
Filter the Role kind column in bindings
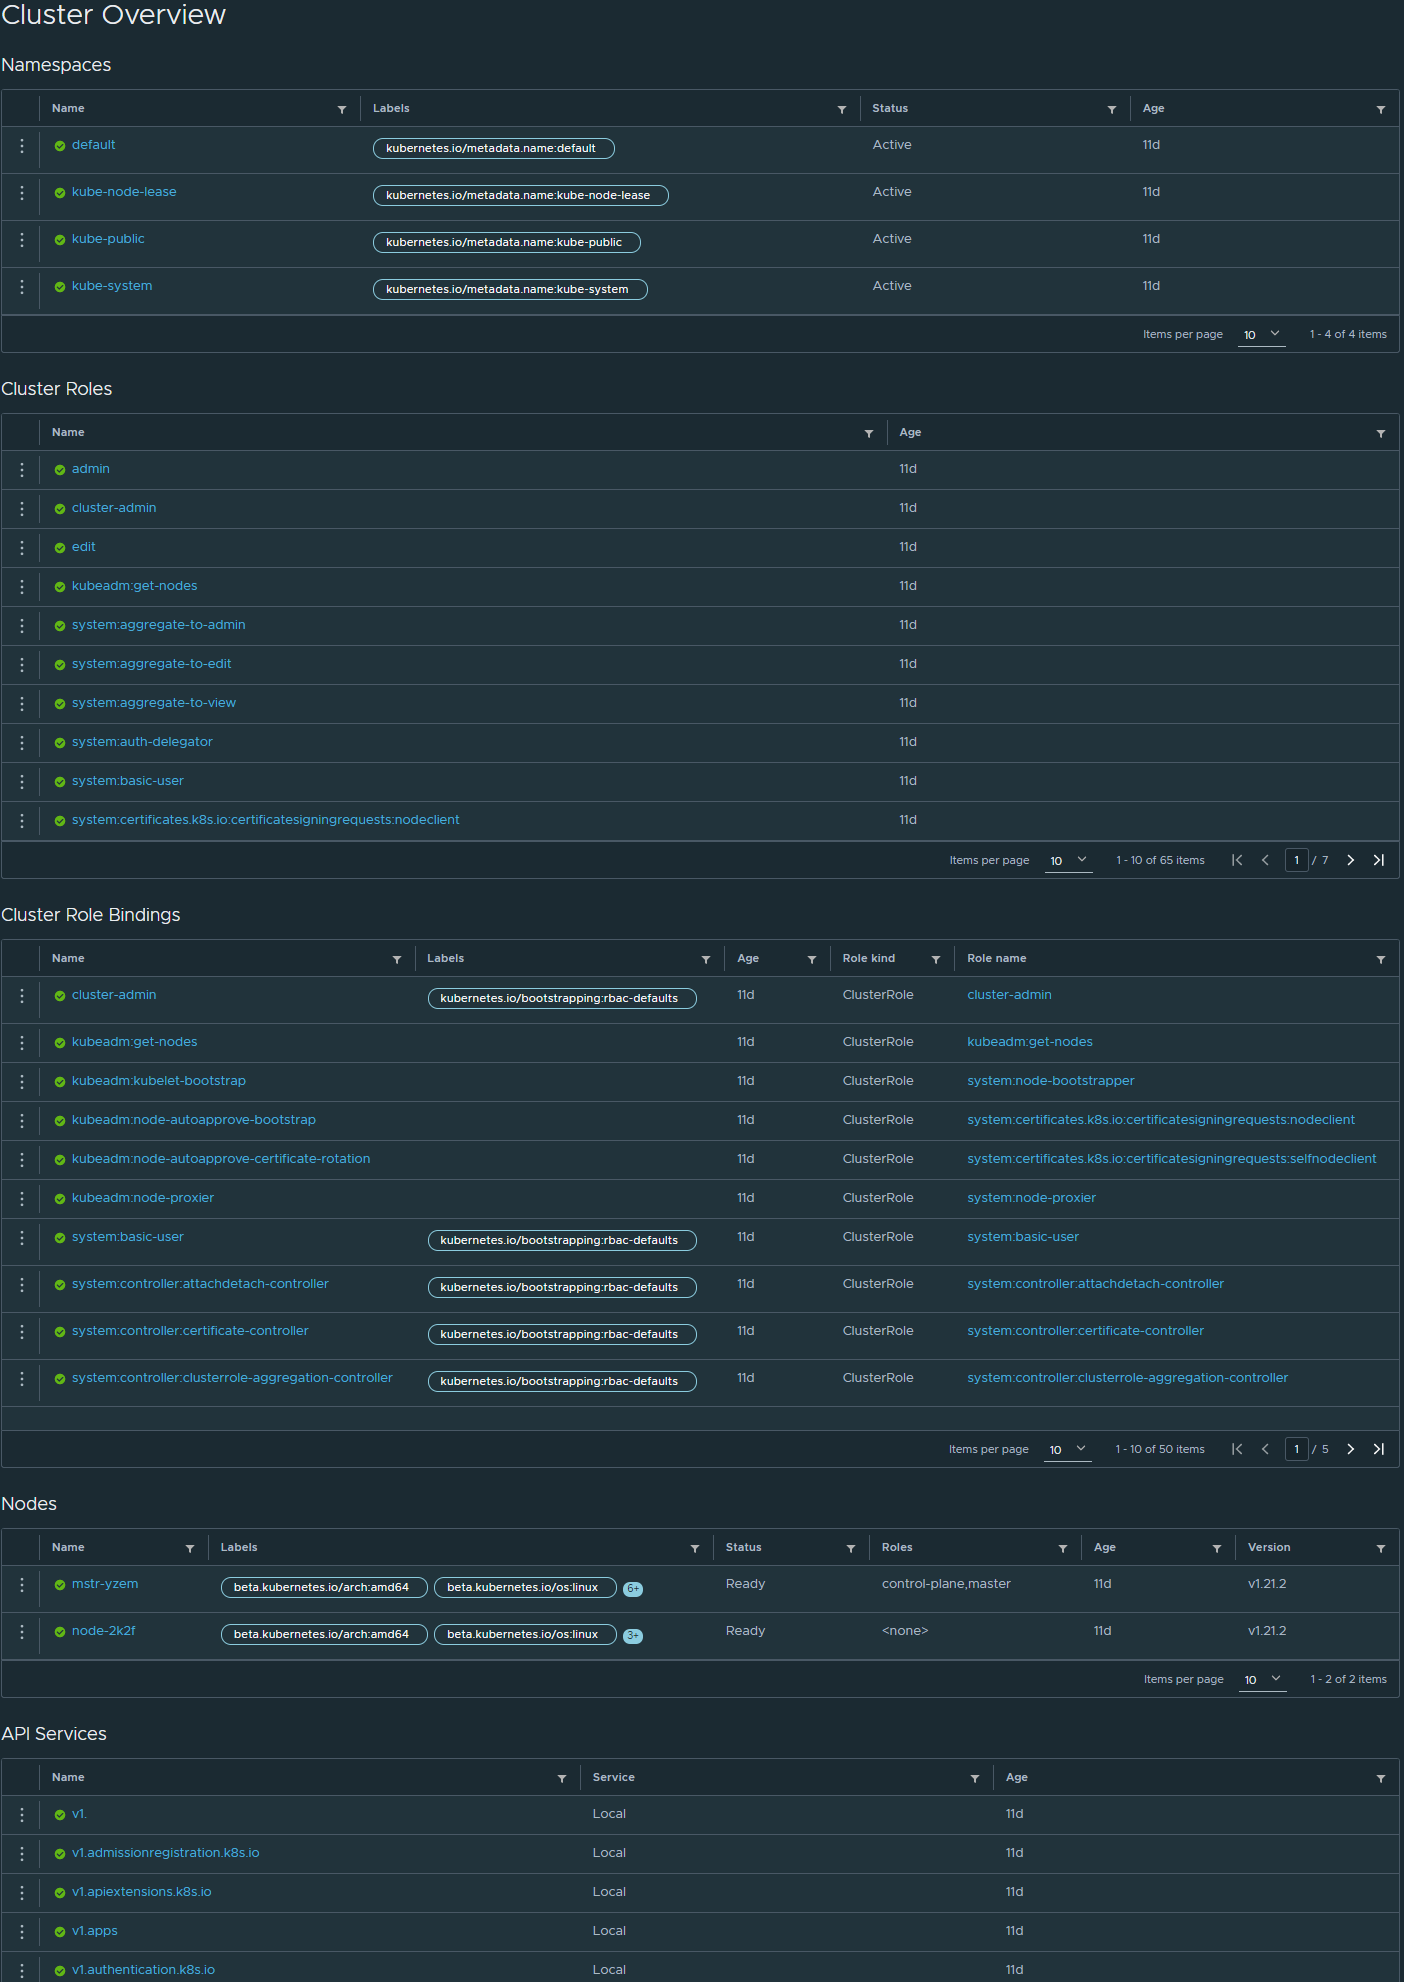(936, 959)
